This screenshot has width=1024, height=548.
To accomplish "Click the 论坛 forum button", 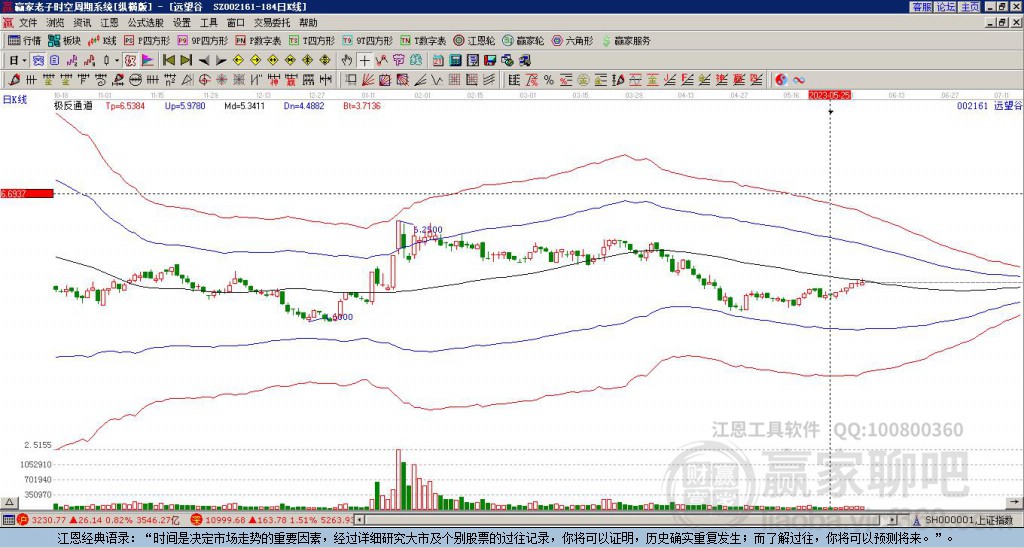I will coord(946,7).
